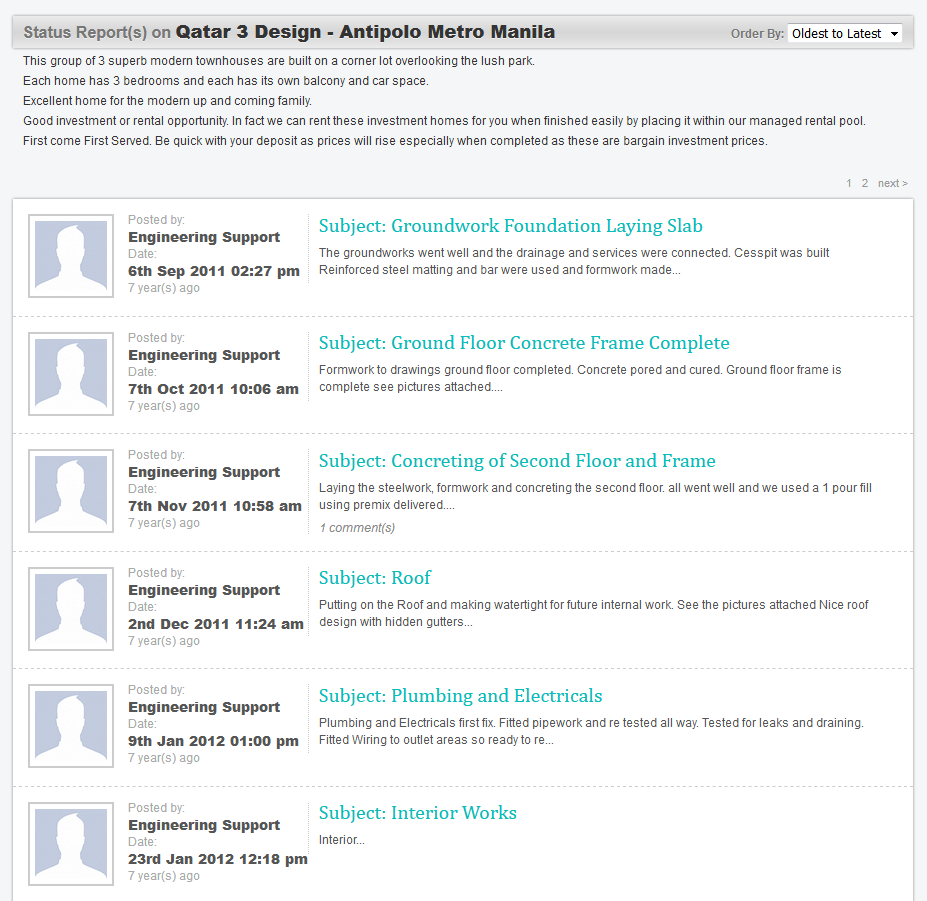Open Ground Floor Concrete Frame Complete report
The width and height of the screenshot is (927, 901).
tap(524, 343)
